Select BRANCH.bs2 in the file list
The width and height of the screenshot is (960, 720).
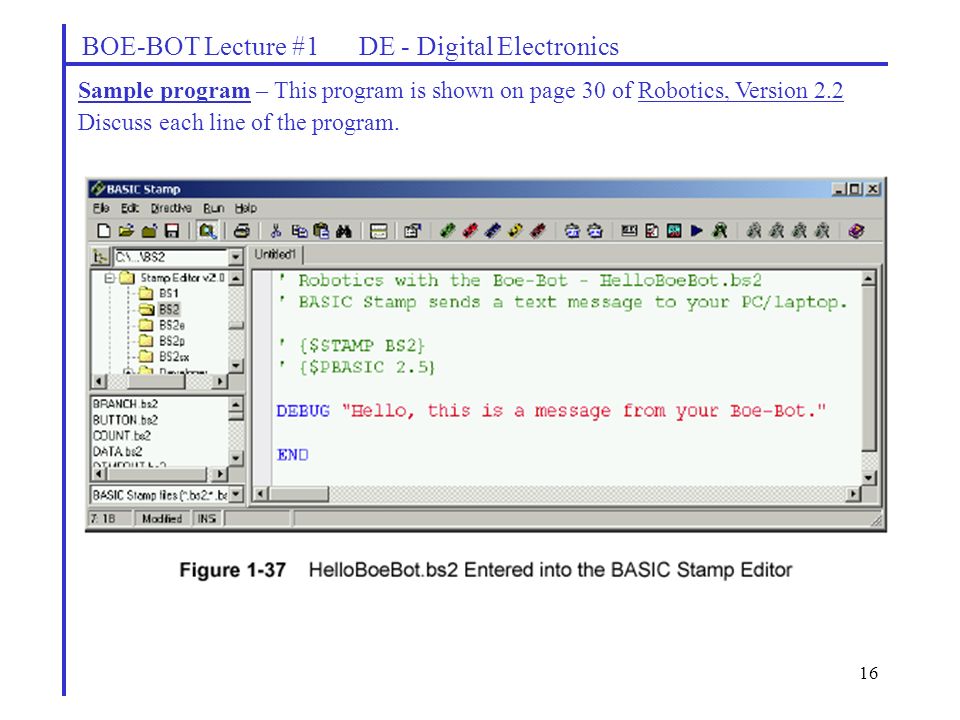(x=125, y=404)
